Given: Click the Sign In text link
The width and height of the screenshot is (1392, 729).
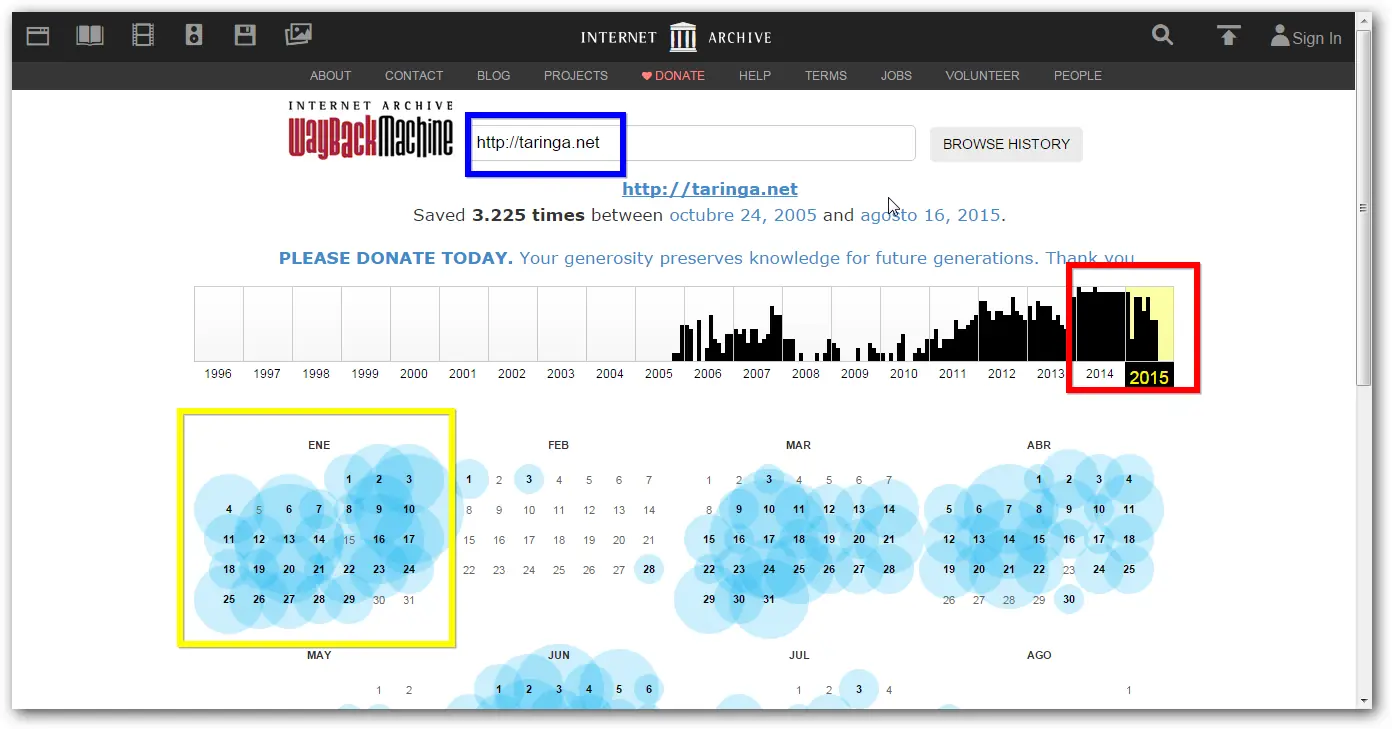Looking at the screenshot, I should coord(1317,38).
